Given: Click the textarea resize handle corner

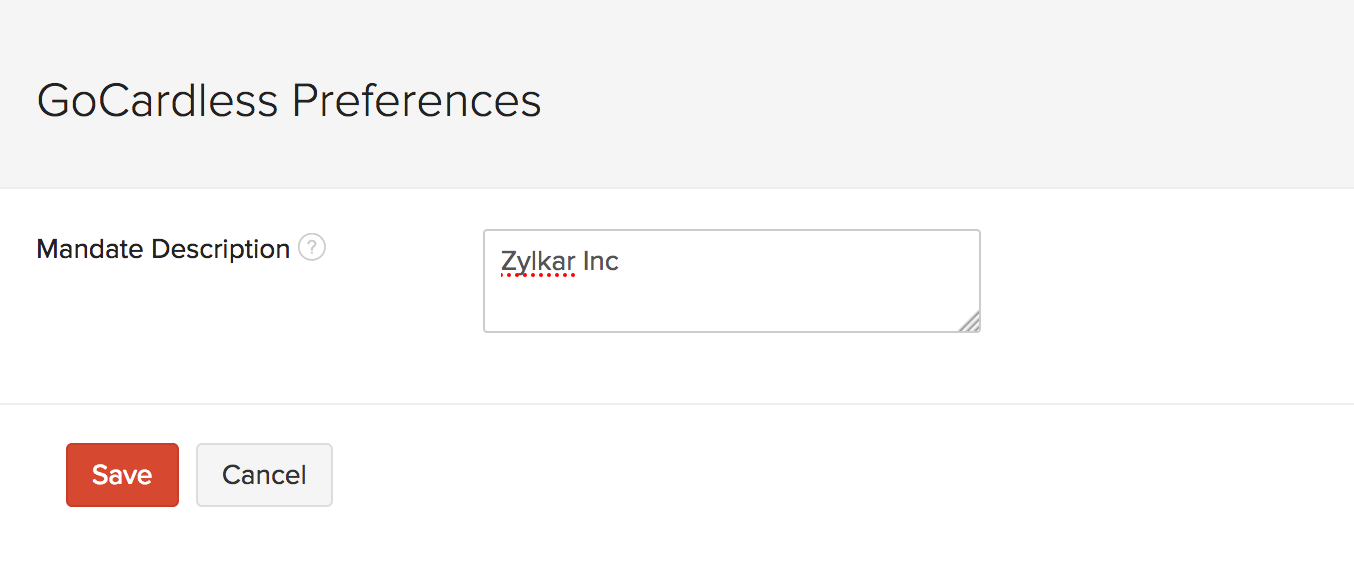Looking at the screenshot, I should point(970,321).
